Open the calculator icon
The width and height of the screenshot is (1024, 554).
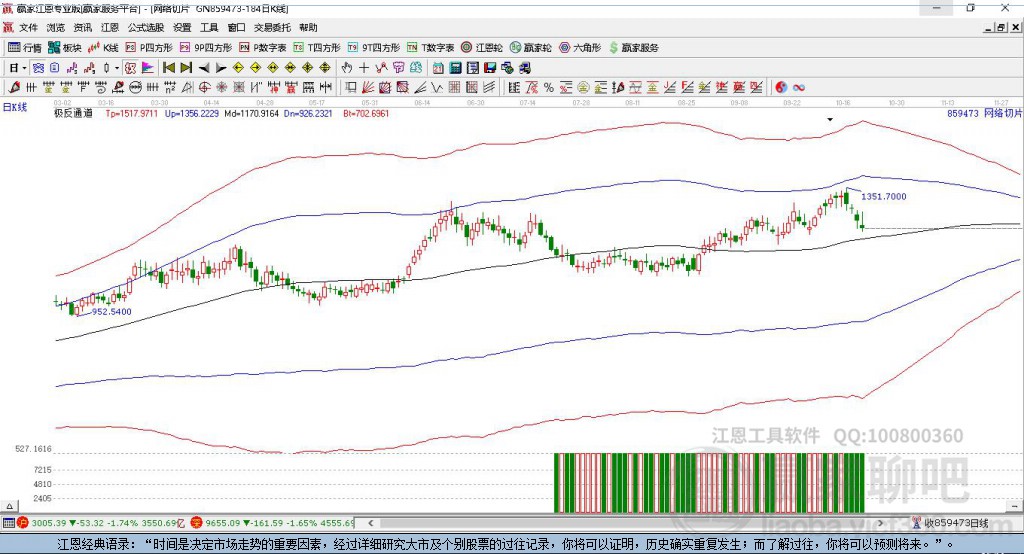456,68
